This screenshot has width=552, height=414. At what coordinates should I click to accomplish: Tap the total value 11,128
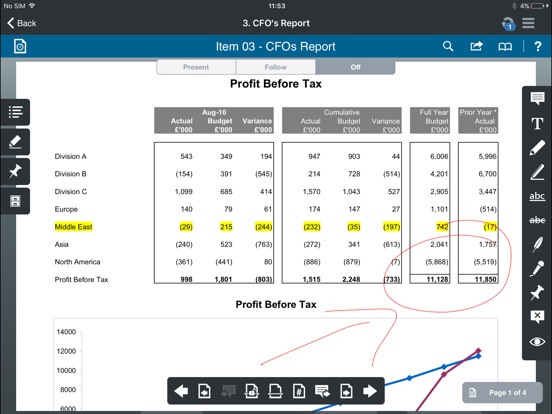tap(437, 280)
